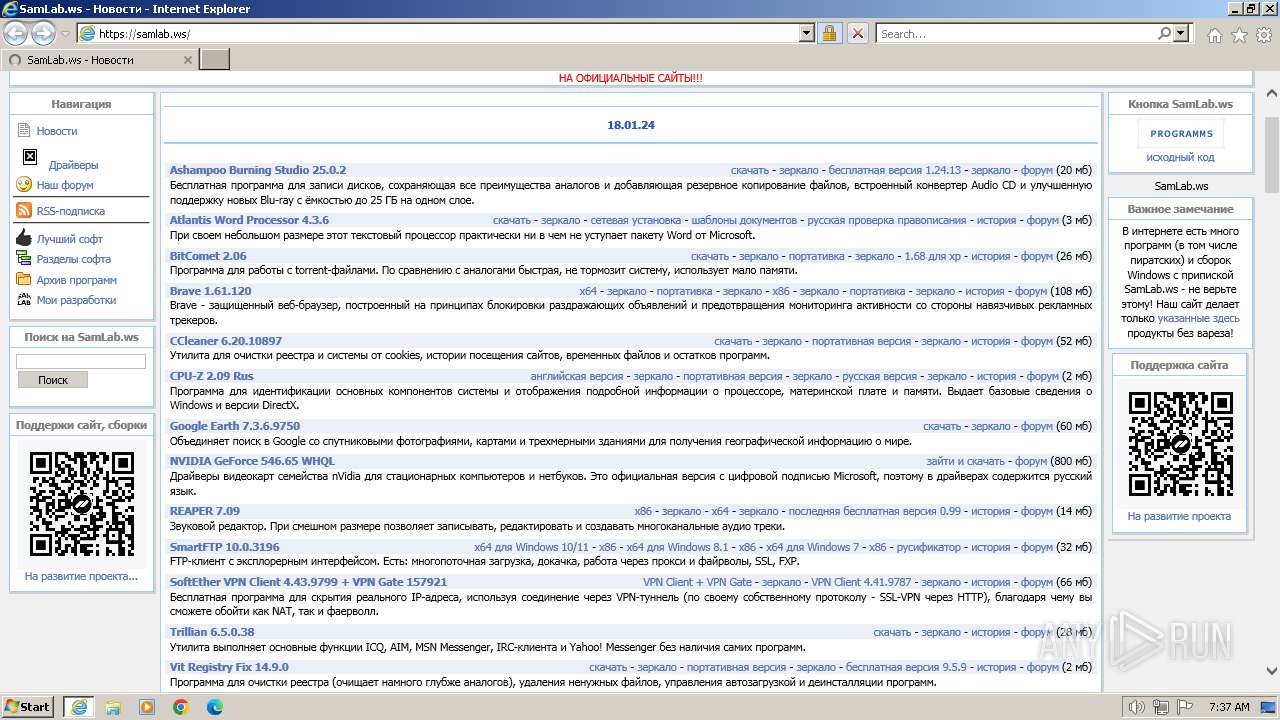The width and height of the screenshot is (1280, 720).
Task: Click the QR code under Поддержка сайта
Action: [x=1180, y=444]
